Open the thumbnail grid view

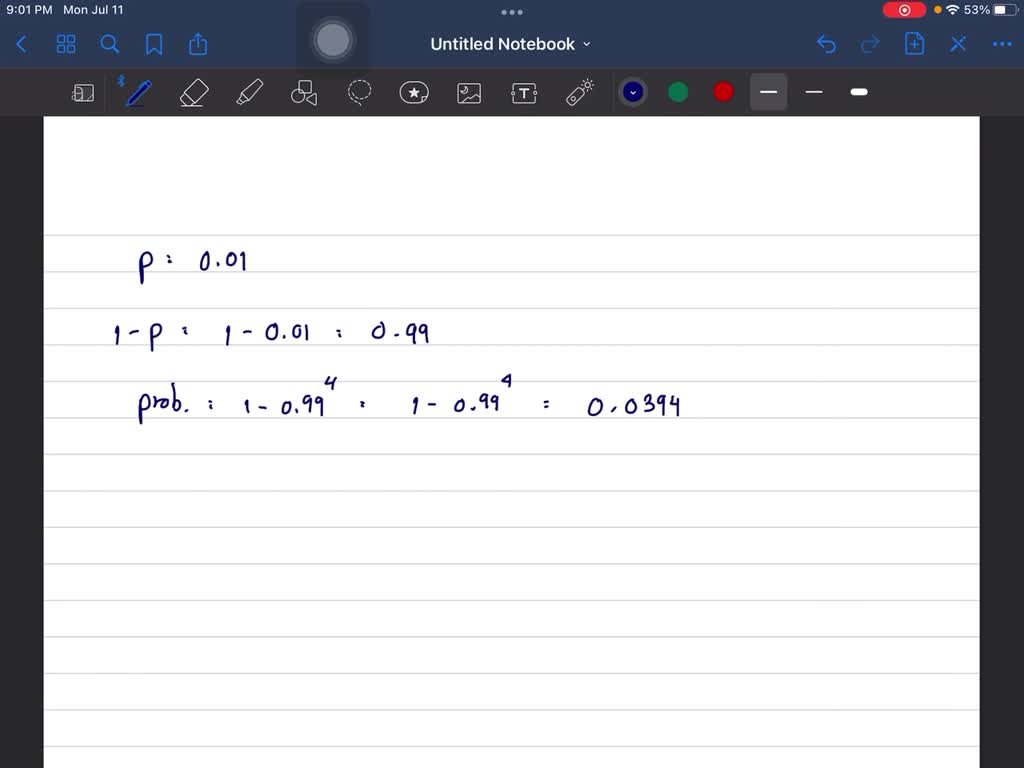point(66,44)
